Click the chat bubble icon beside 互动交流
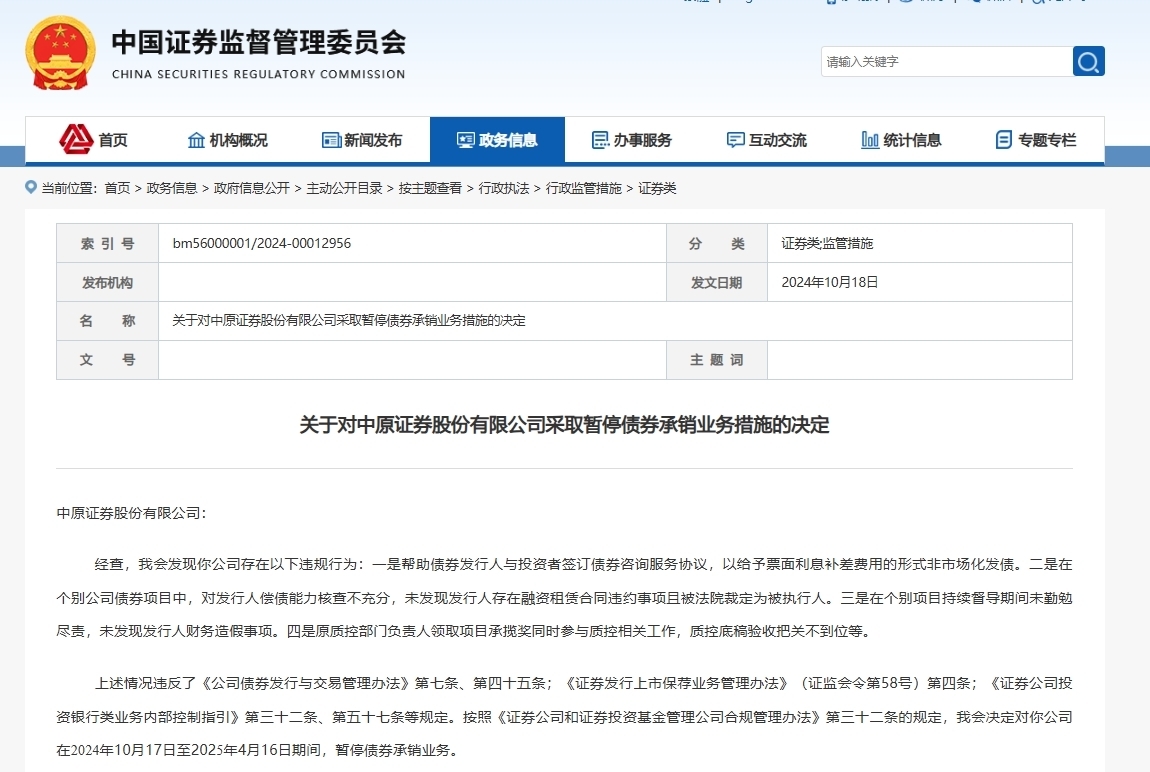The height and width of the screenshot is (772, 1150). tap(735, 140)
